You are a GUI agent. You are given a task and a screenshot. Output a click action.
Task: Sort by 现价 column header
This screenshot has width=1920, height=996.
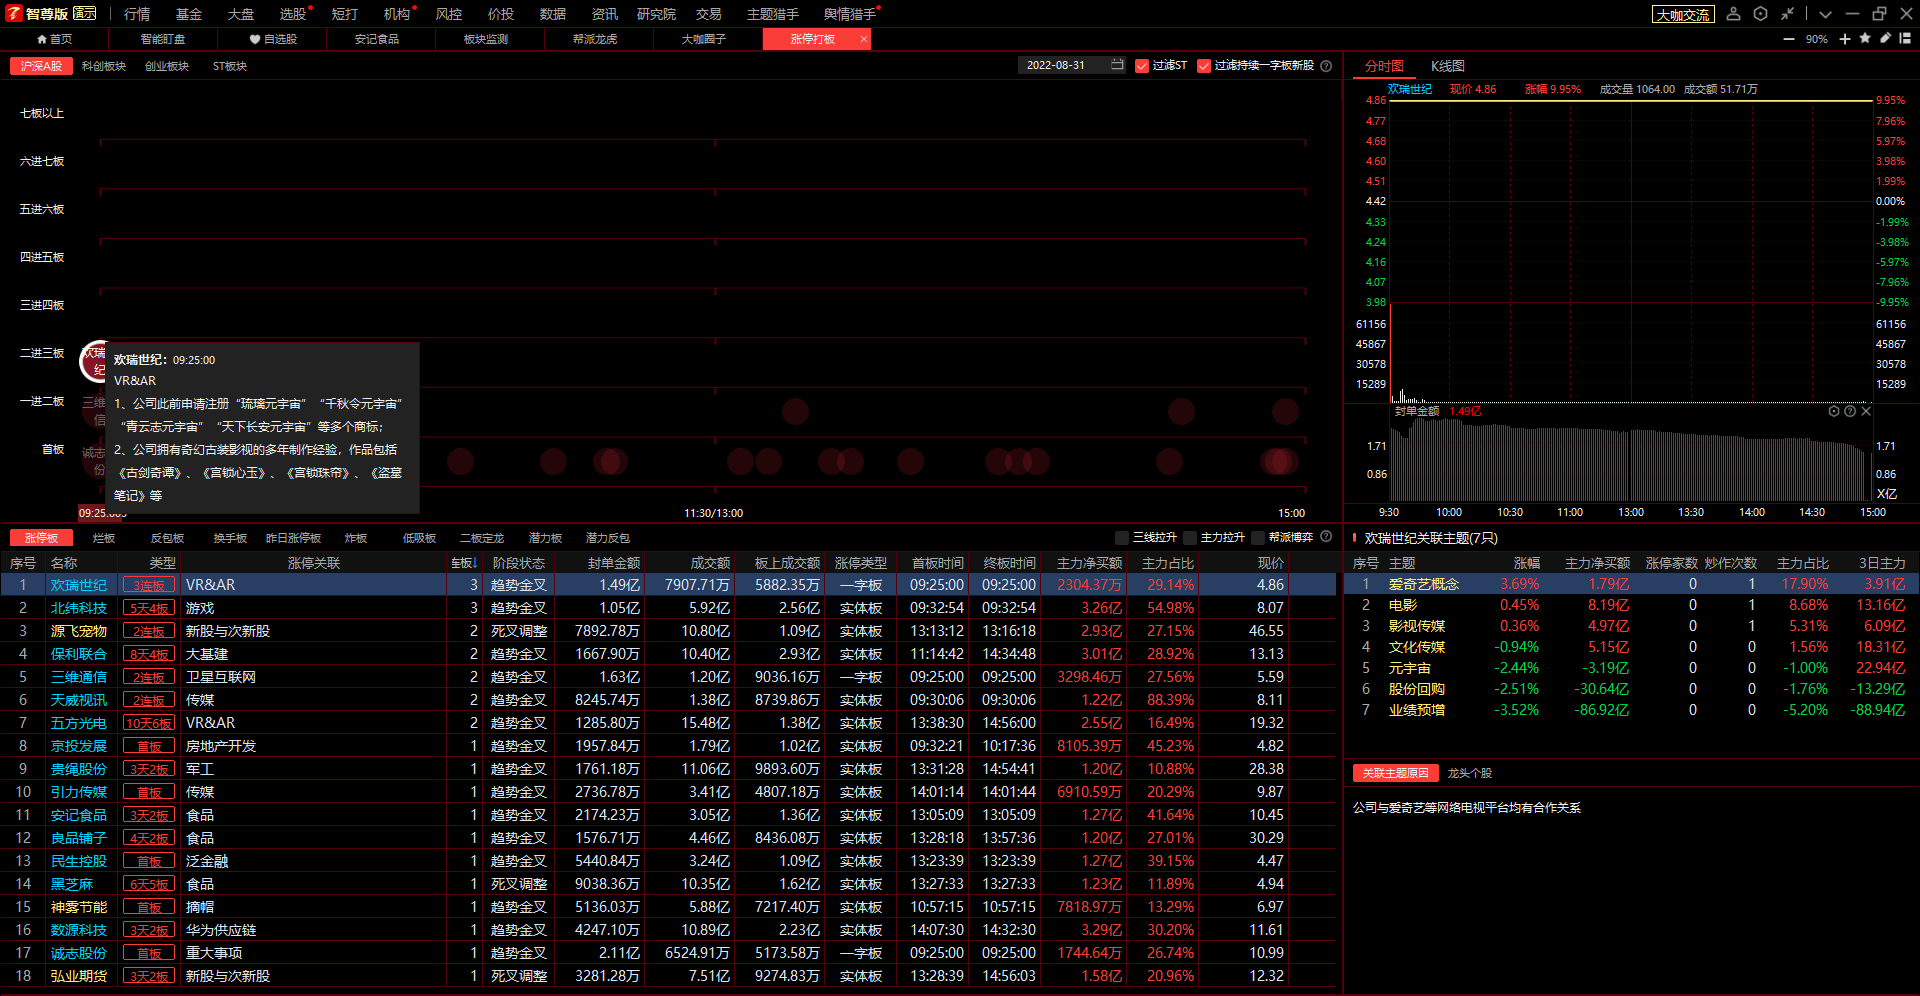(1270, 563)
